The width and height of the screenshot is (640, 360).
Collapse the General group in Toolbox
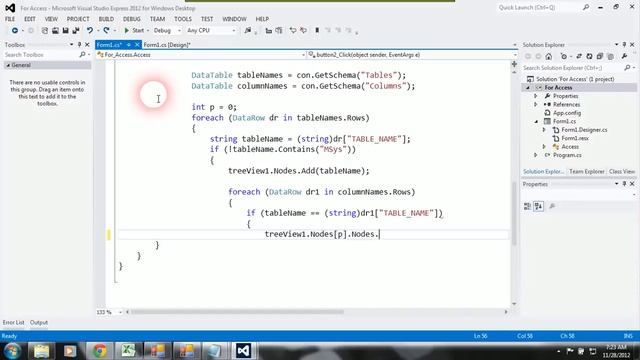(8, 65)
